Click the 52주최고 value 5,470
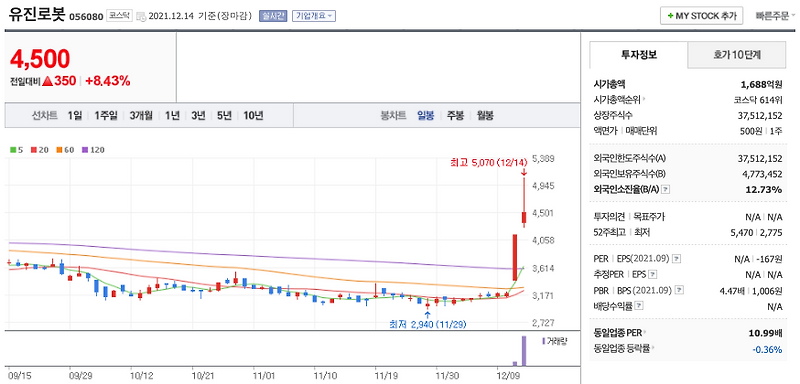 [741, 232]
